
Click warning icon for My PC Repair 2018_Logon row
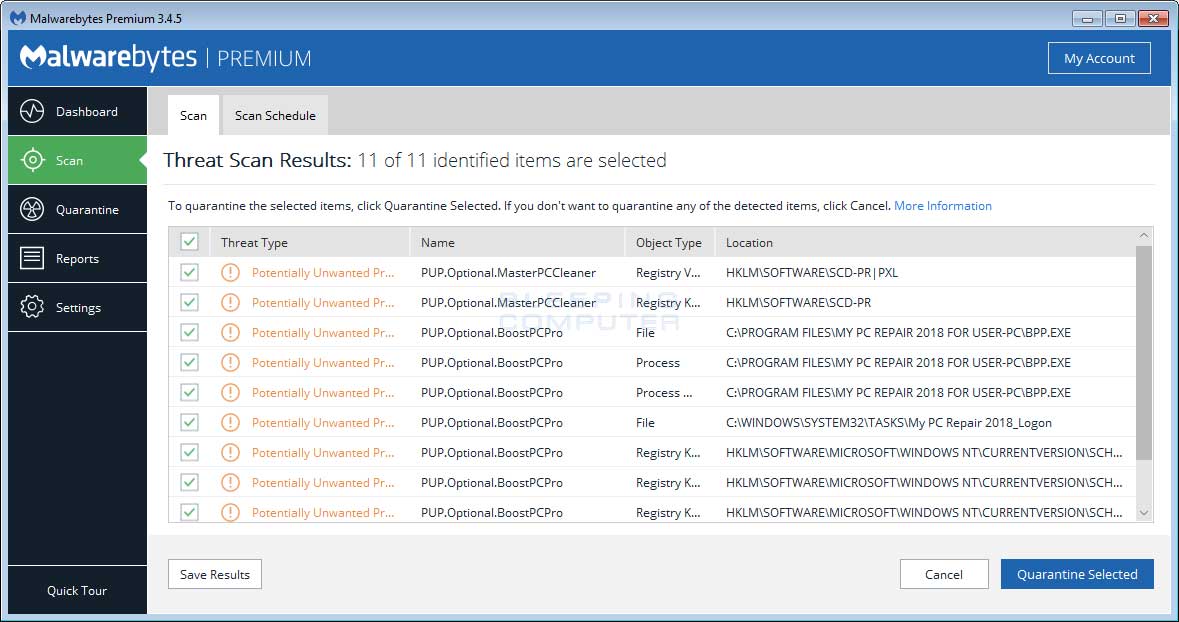[230, 422]
